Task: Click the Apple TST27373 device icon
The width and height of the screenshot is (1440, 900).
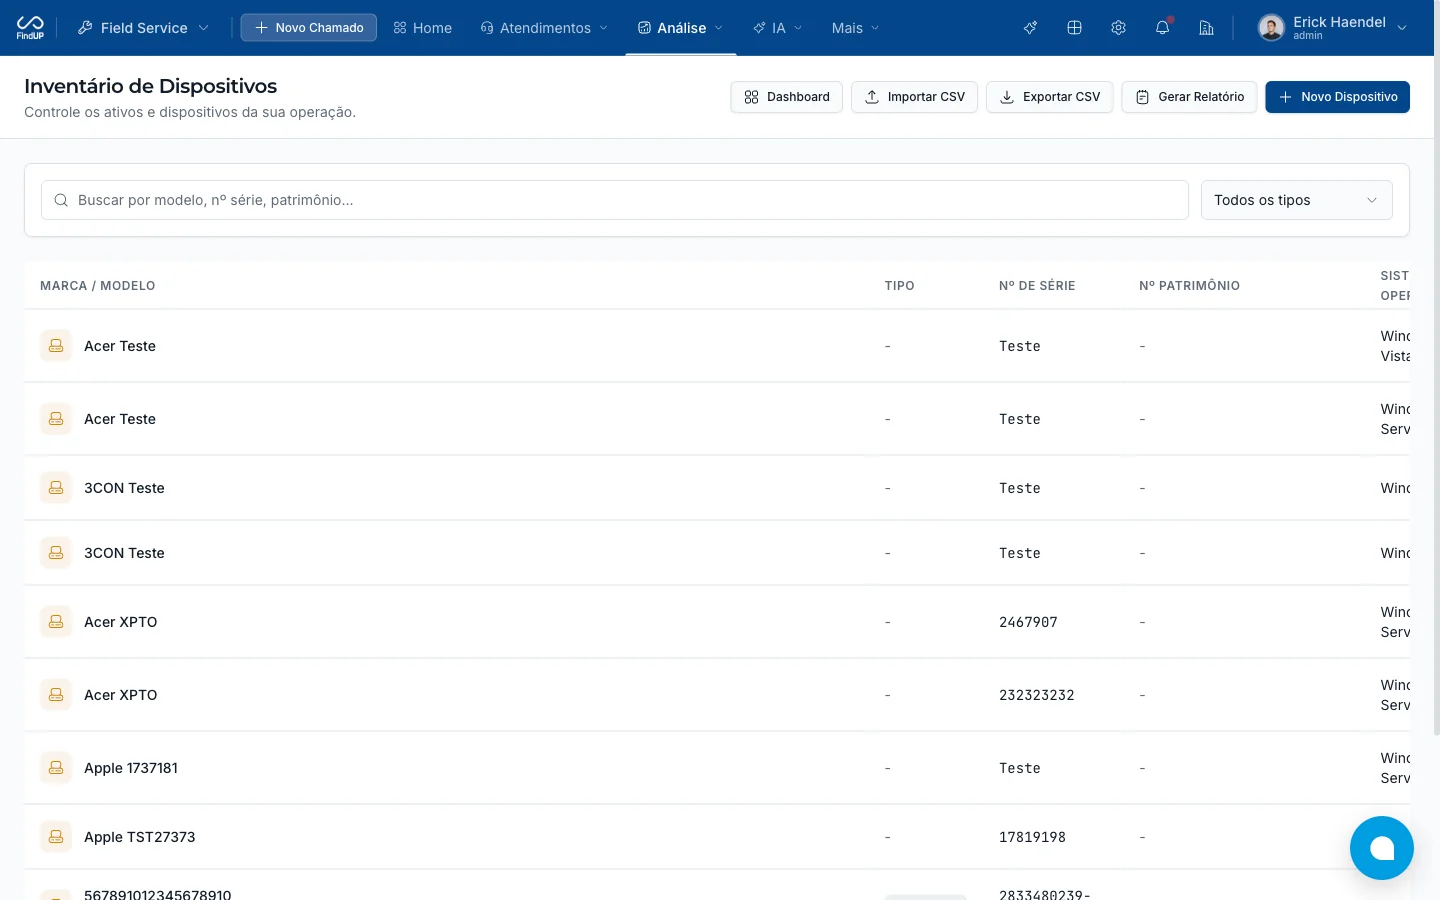Action: point(56,837)
